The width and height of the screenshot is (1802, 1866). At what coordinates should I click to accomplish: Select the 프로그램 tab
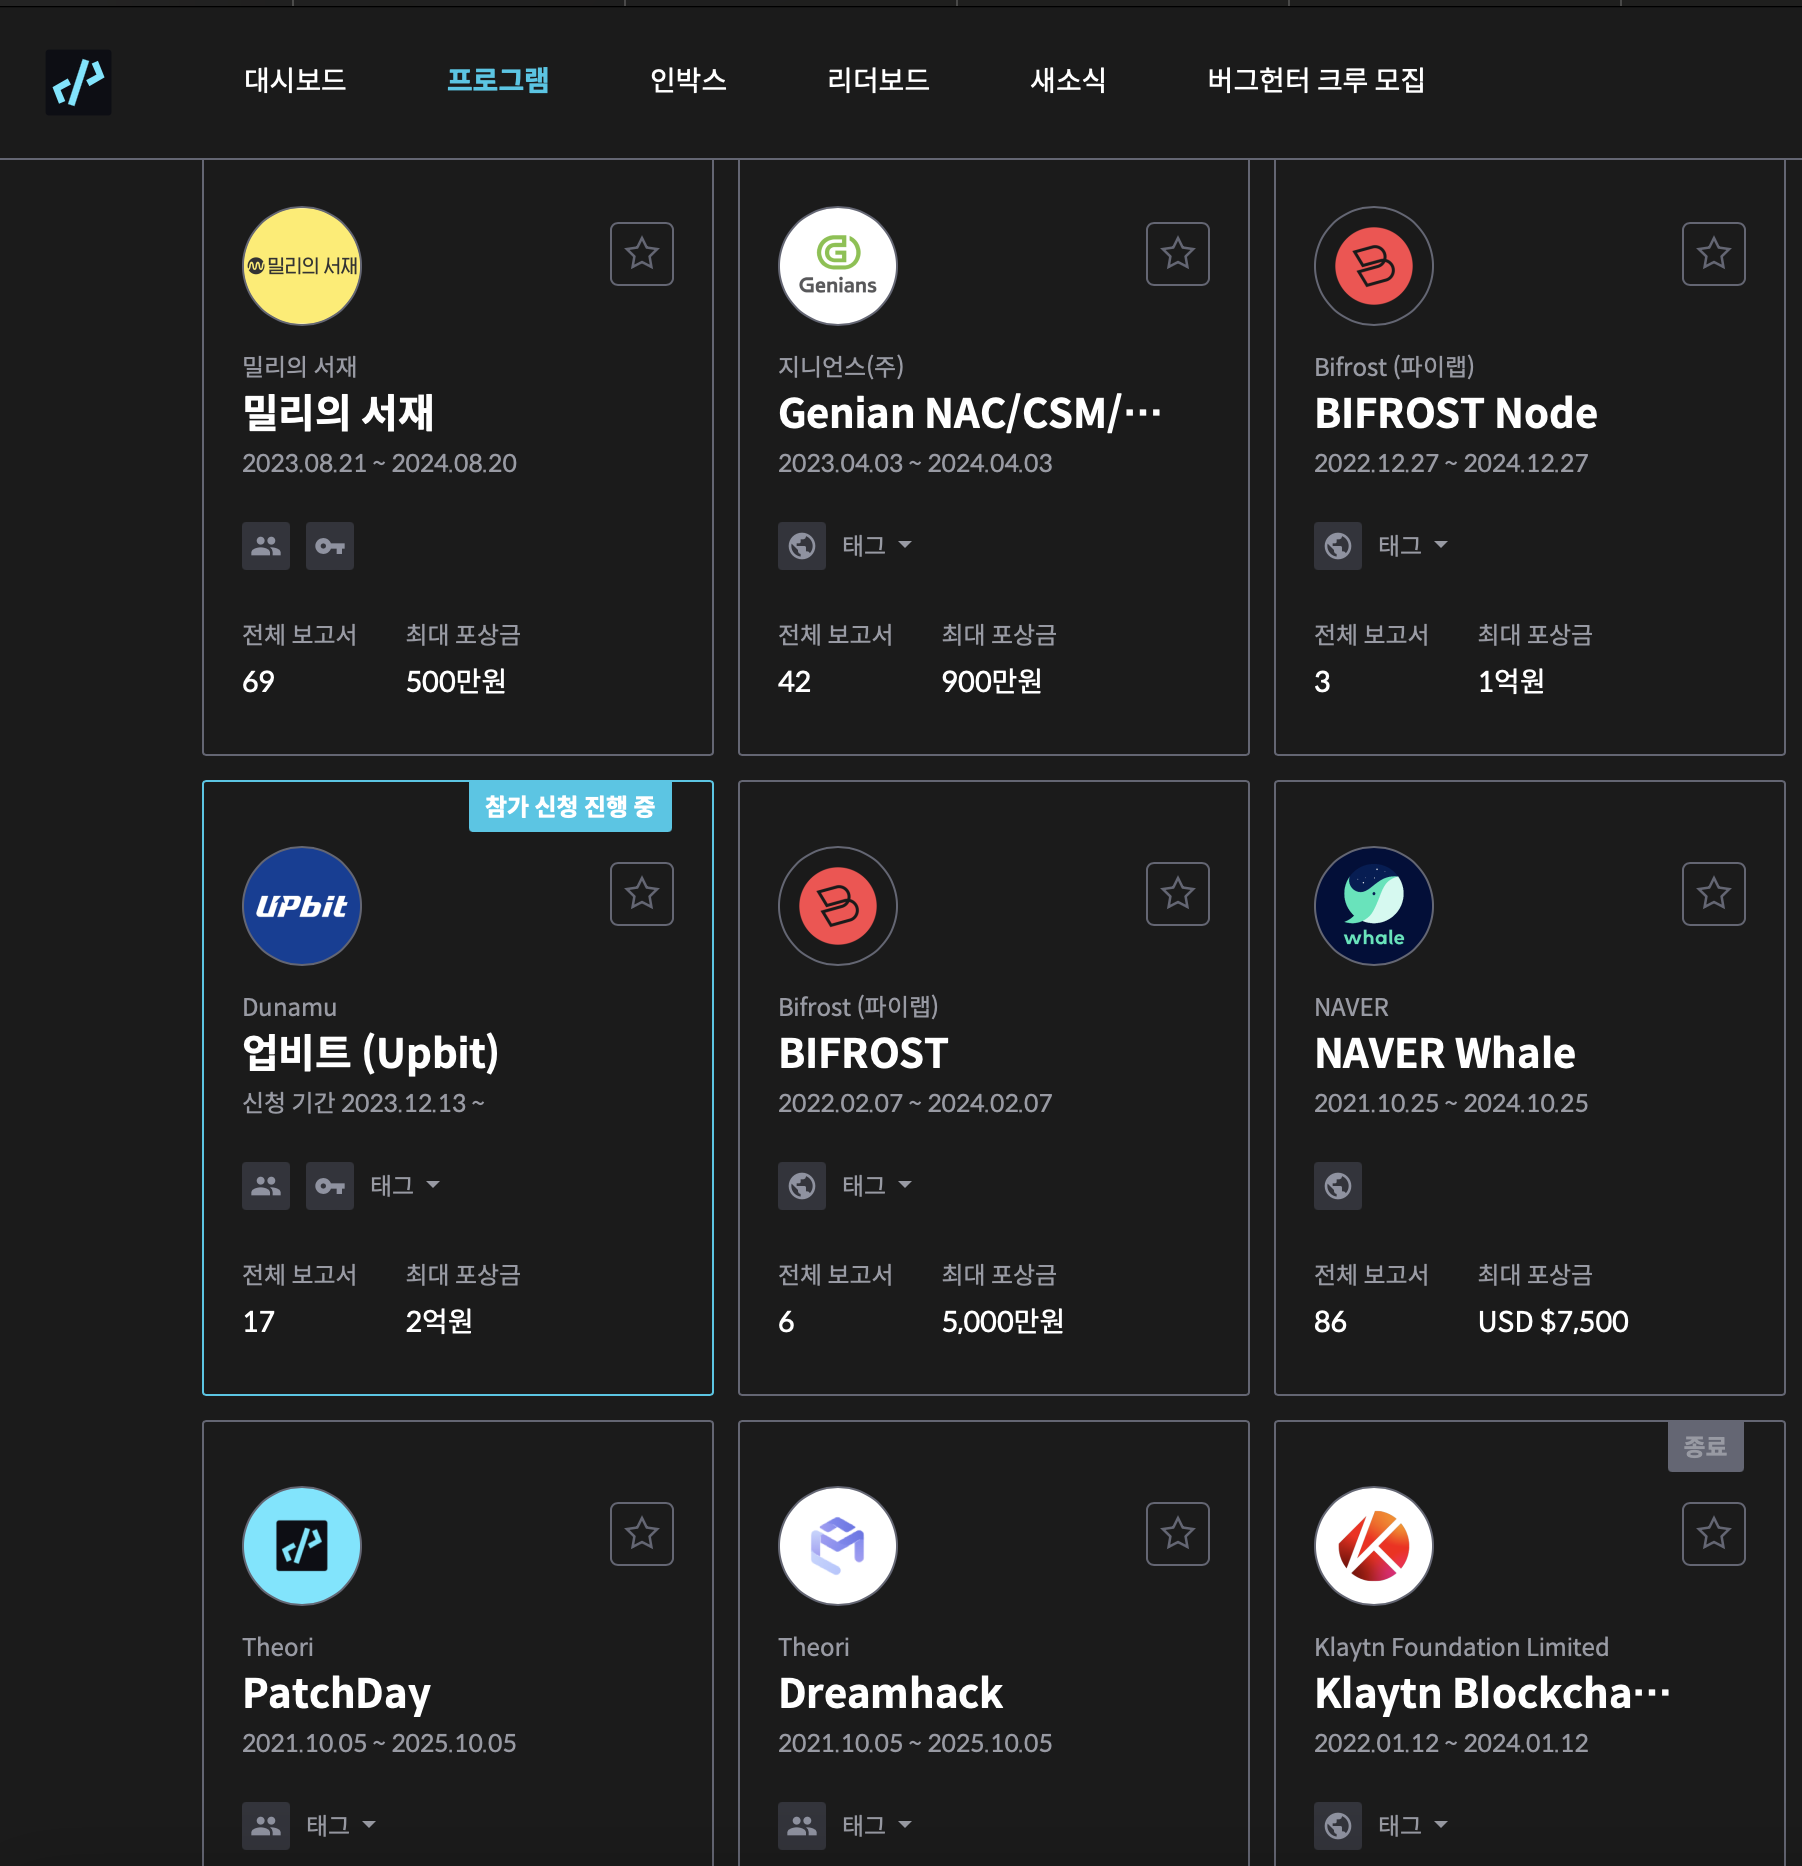pyautogui.click(x=498, y=80)
